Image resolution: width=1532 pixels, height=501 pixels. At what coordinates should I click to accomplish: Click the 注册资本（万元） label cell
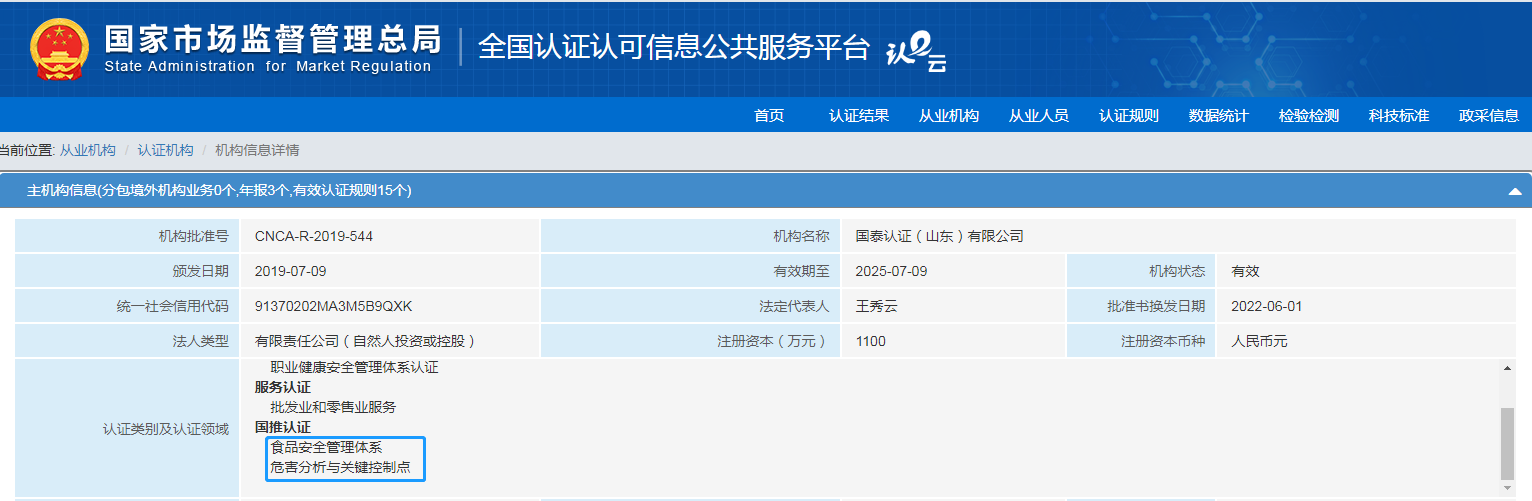(x=691, y=341)
